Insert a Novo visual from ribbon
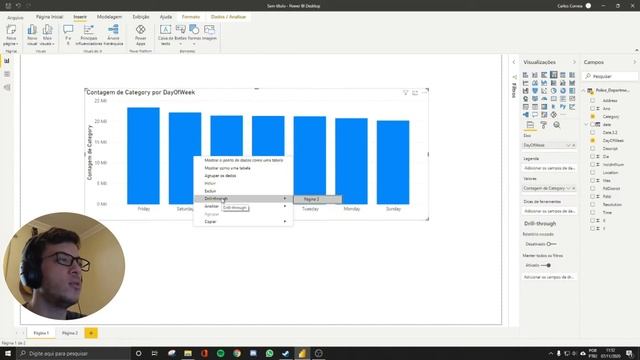 pos(32,35)
